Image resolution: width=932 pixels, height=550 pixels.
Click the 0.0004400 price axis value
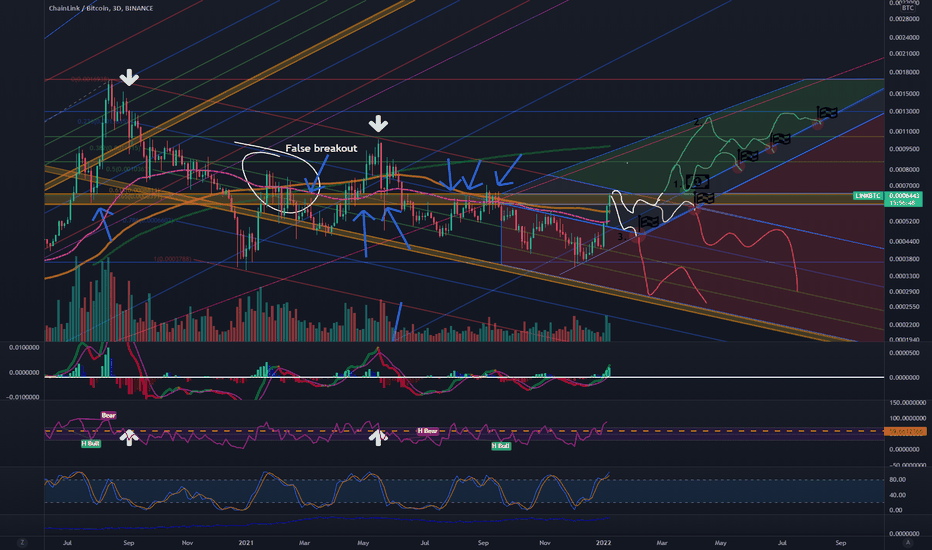[904, 241]
